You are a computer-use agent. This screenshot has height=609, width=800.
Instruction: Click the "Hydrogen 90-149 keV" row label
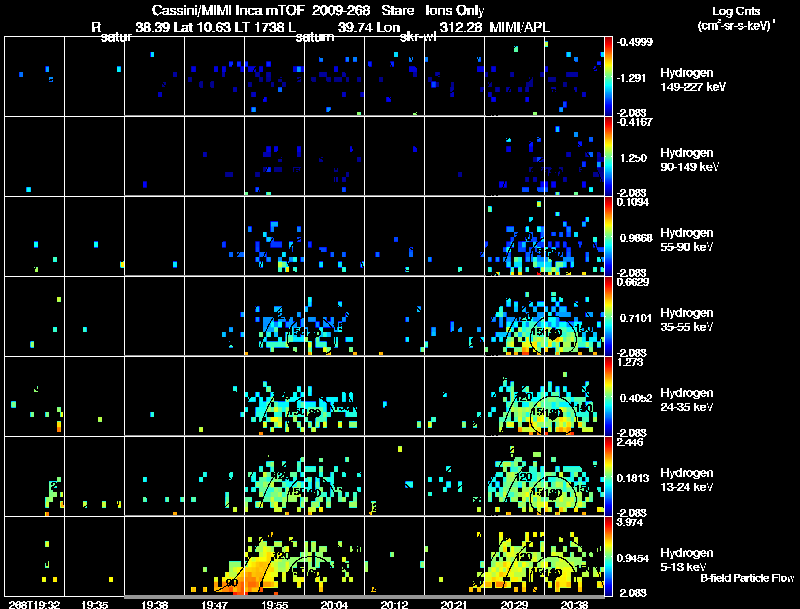(689, 160)
